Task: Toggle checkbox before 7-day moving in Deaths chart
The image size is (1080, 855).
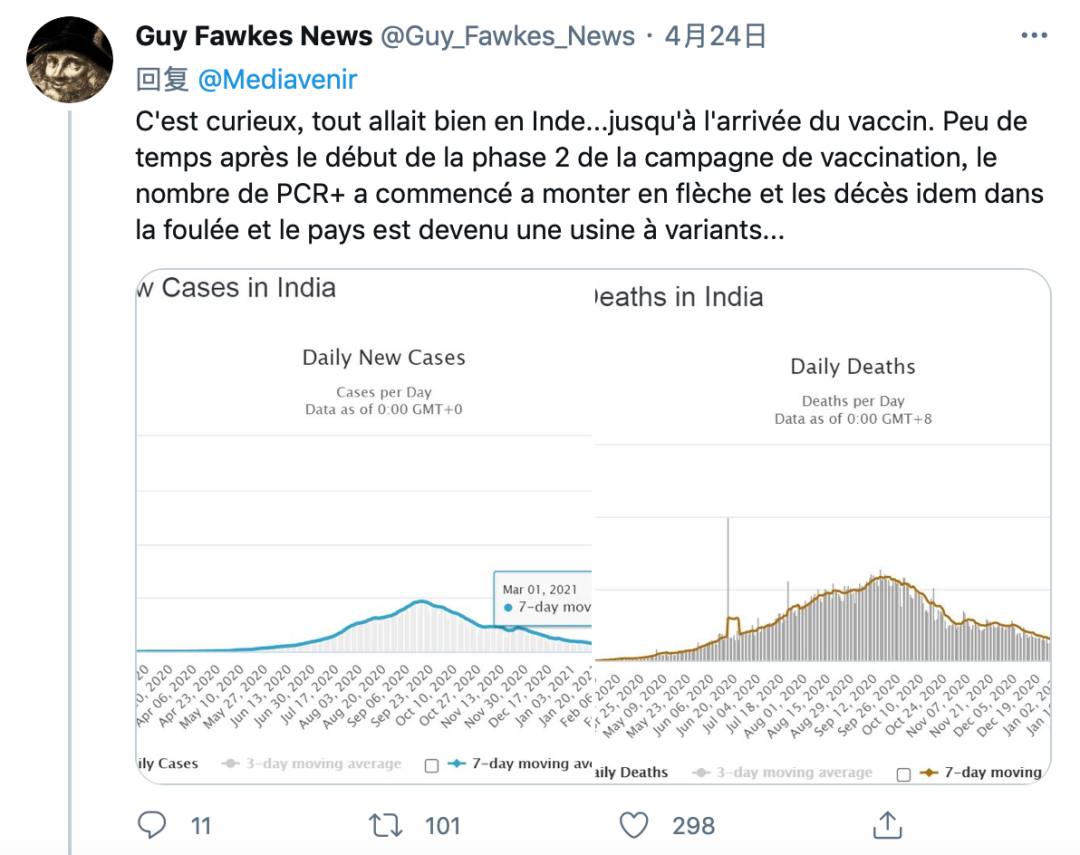Action: [905, 774]
